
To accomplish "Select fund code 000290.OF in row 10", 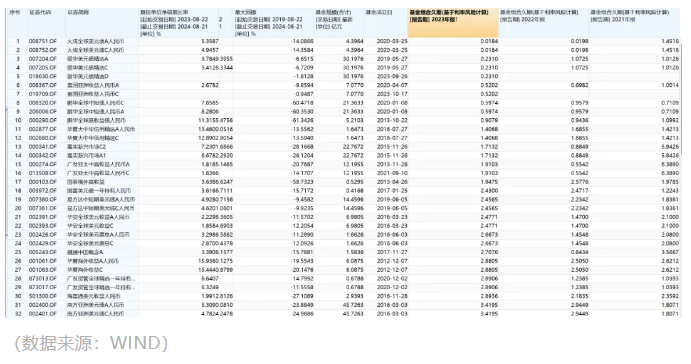I will 43,120.
